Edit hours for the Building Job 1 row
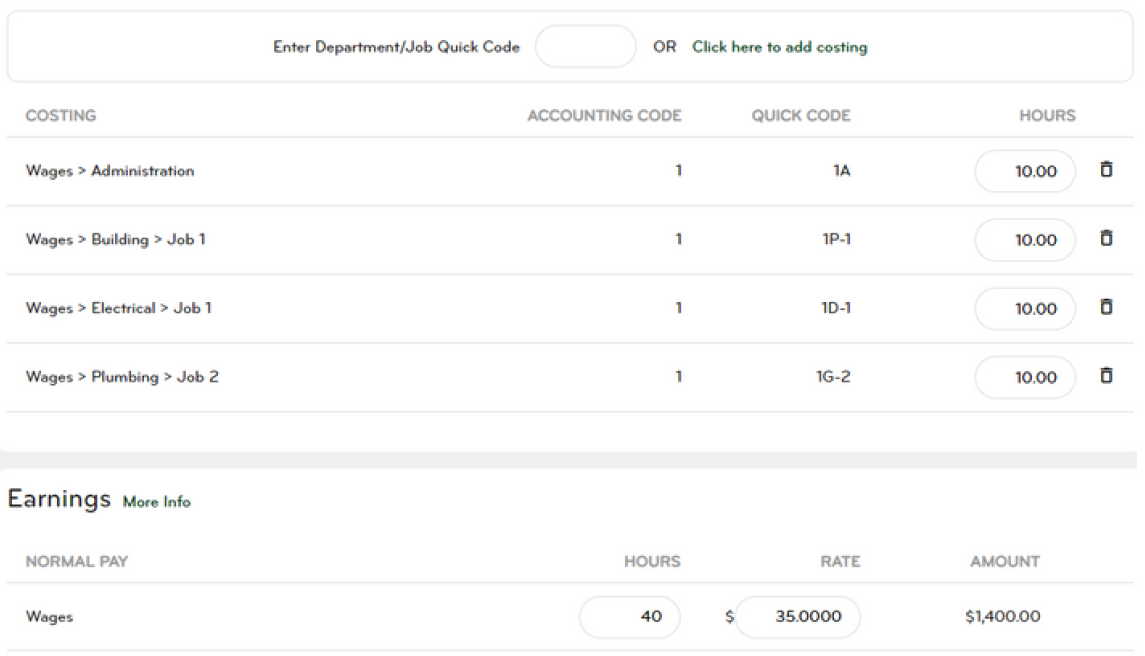The width and height of the screenshot is (1145, 656). [x=1024, y=240]
